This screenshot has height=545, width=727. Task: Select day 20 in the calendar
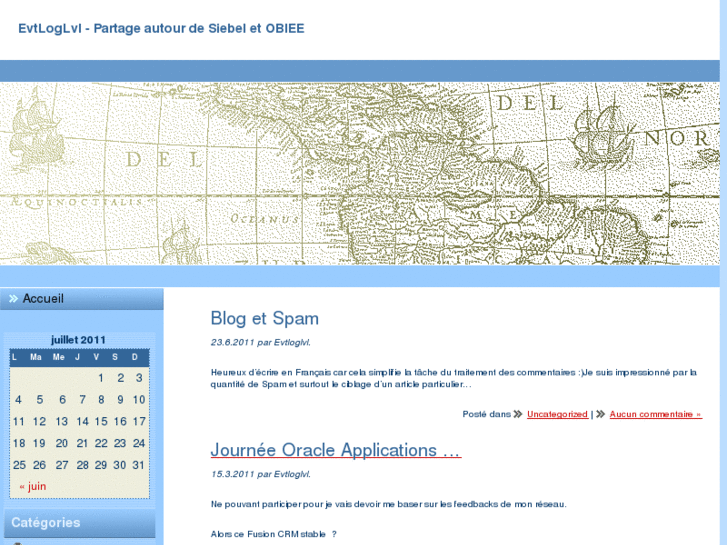pyautogui.click(x=62, y=443)
